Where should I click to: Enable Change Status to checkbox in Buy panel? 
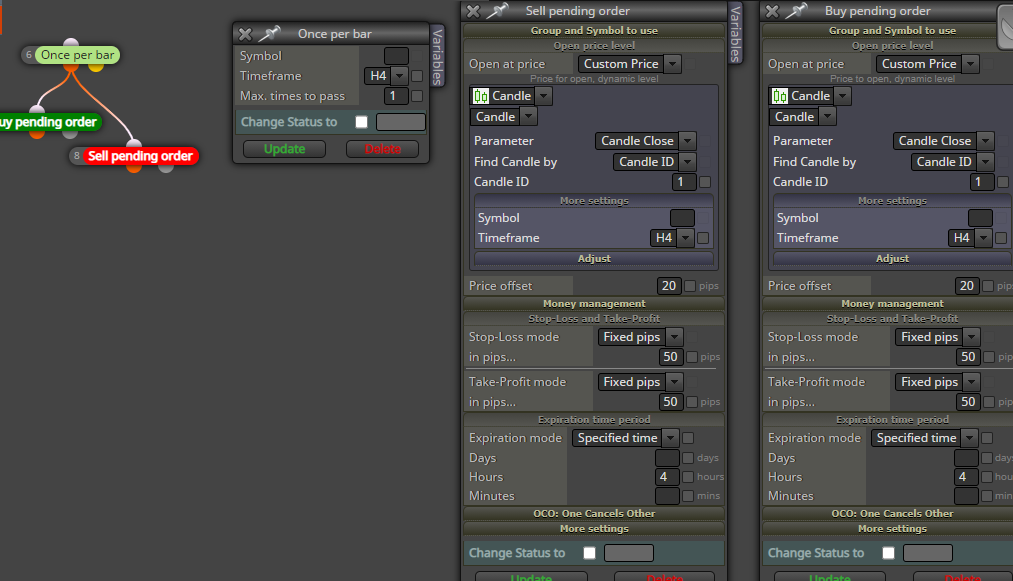[x=888, y=553]
